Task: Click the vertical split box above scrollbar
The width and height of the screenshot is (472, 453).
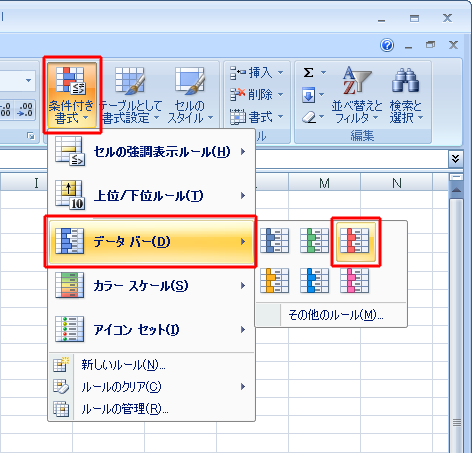Action: [x=456, y=177]
